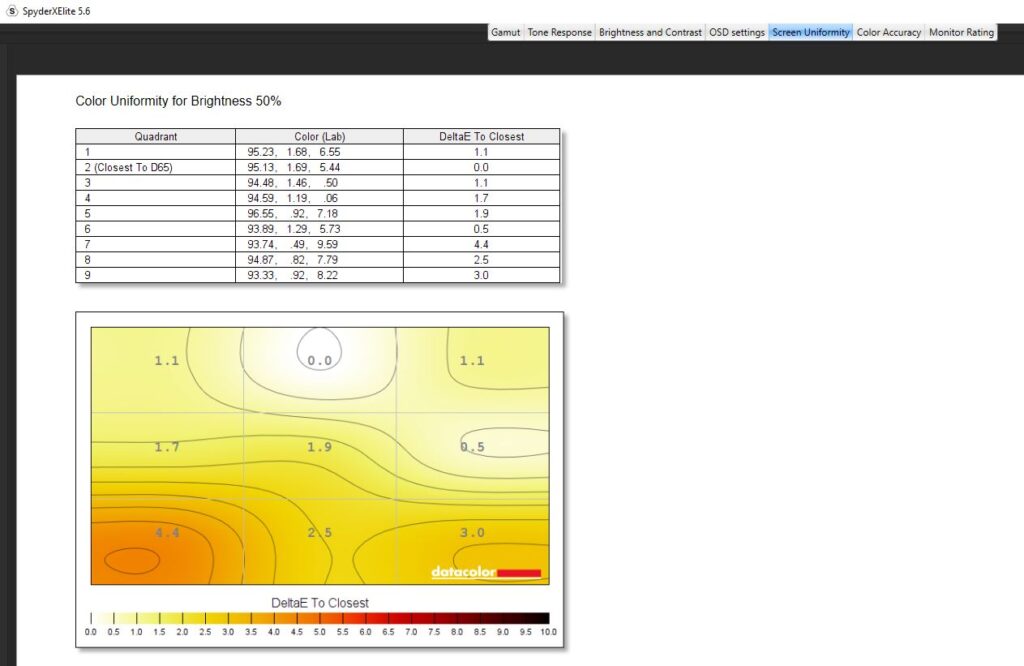Click the Quadrant column header

pyautogui.click(x=155, y=136)
